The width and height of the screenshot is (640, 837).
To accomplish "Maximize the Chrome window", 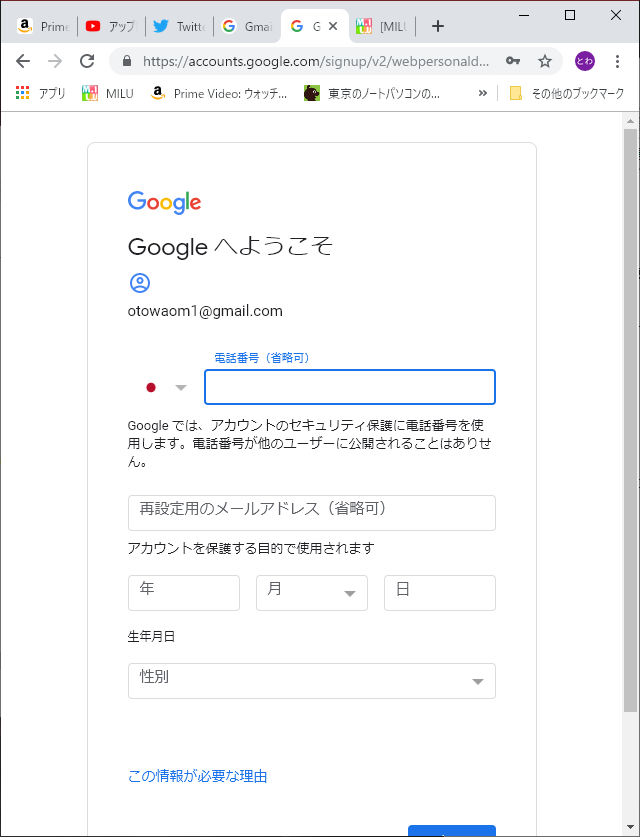I will [570, 15].
